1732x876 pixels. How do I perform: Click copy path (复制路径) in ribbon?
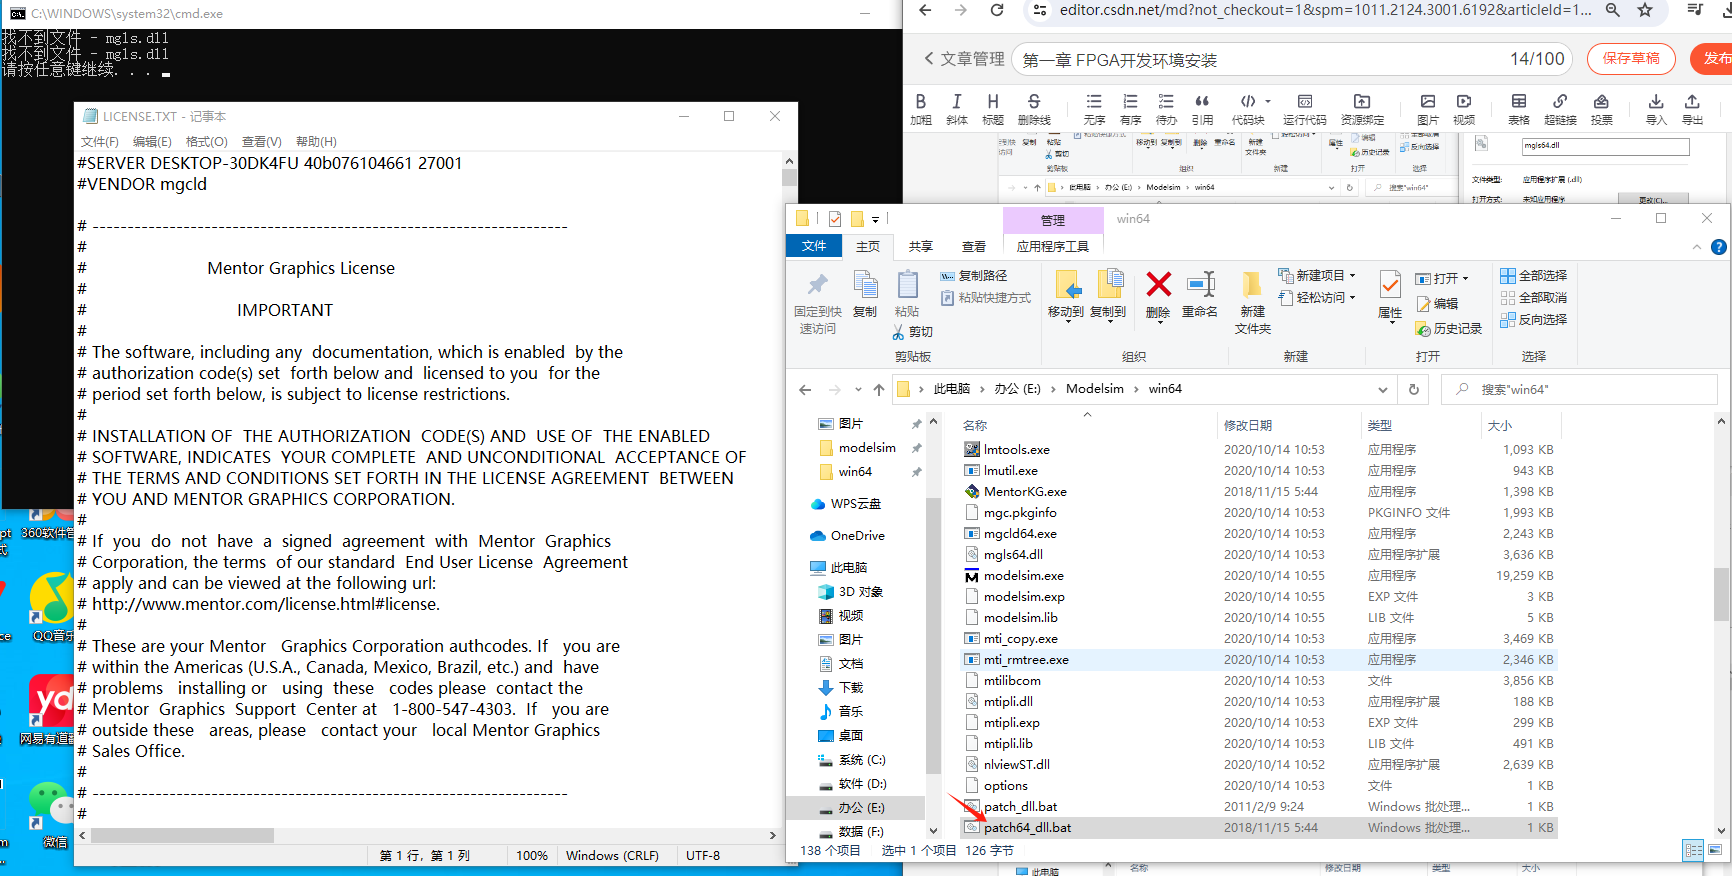click(974, 275)
